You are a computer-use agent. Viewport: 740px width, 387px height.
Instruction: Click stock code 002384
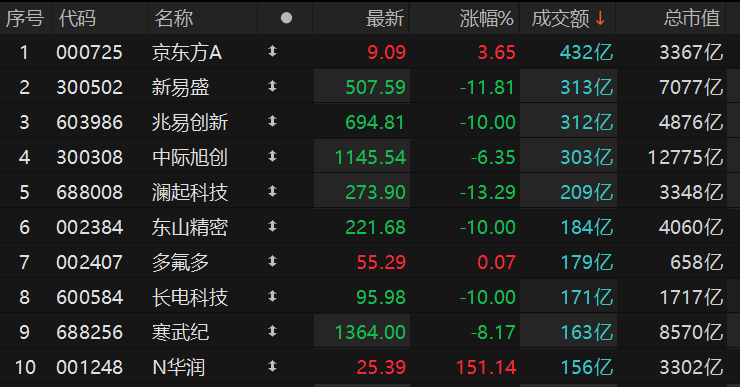tap(89, 227)
